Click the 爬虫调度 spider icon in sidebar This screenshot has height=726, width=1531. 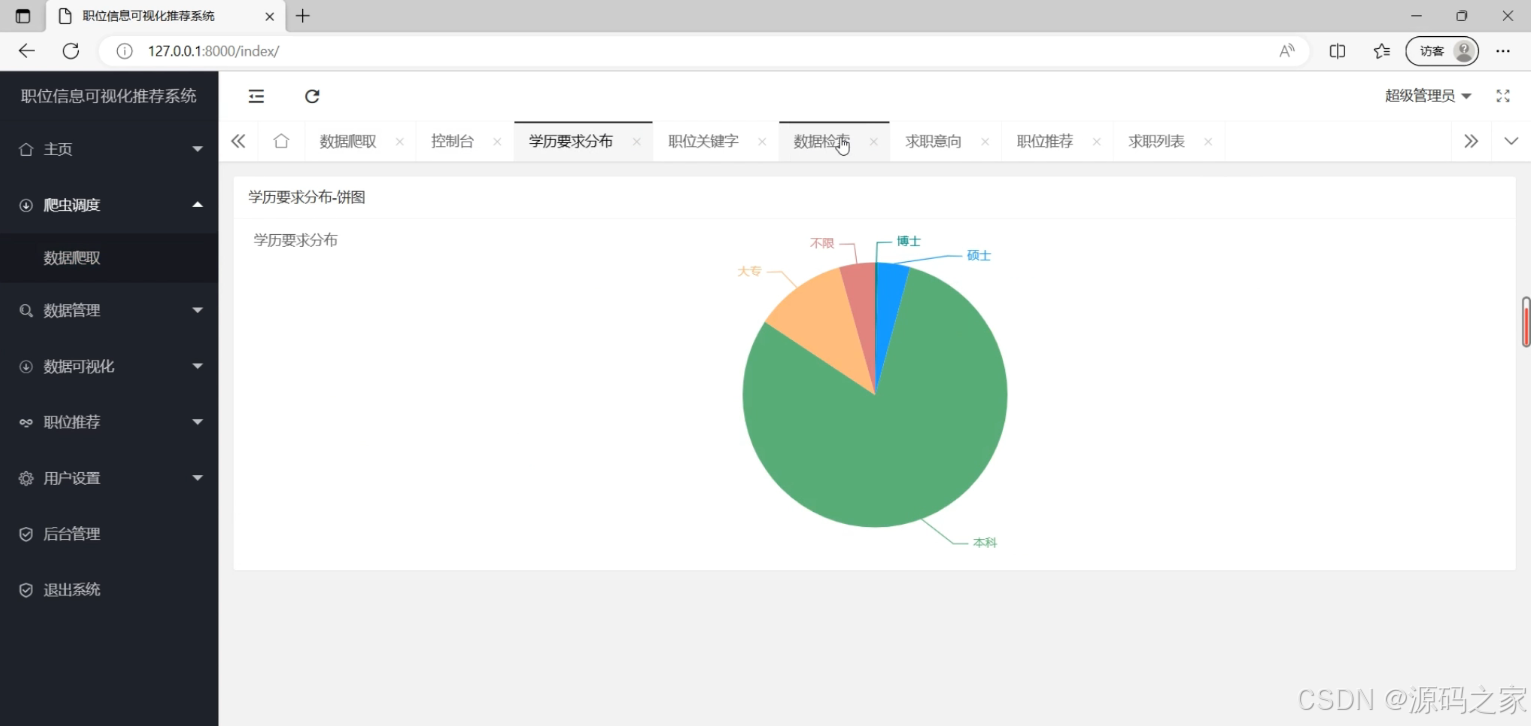click(x=25, y=205)
